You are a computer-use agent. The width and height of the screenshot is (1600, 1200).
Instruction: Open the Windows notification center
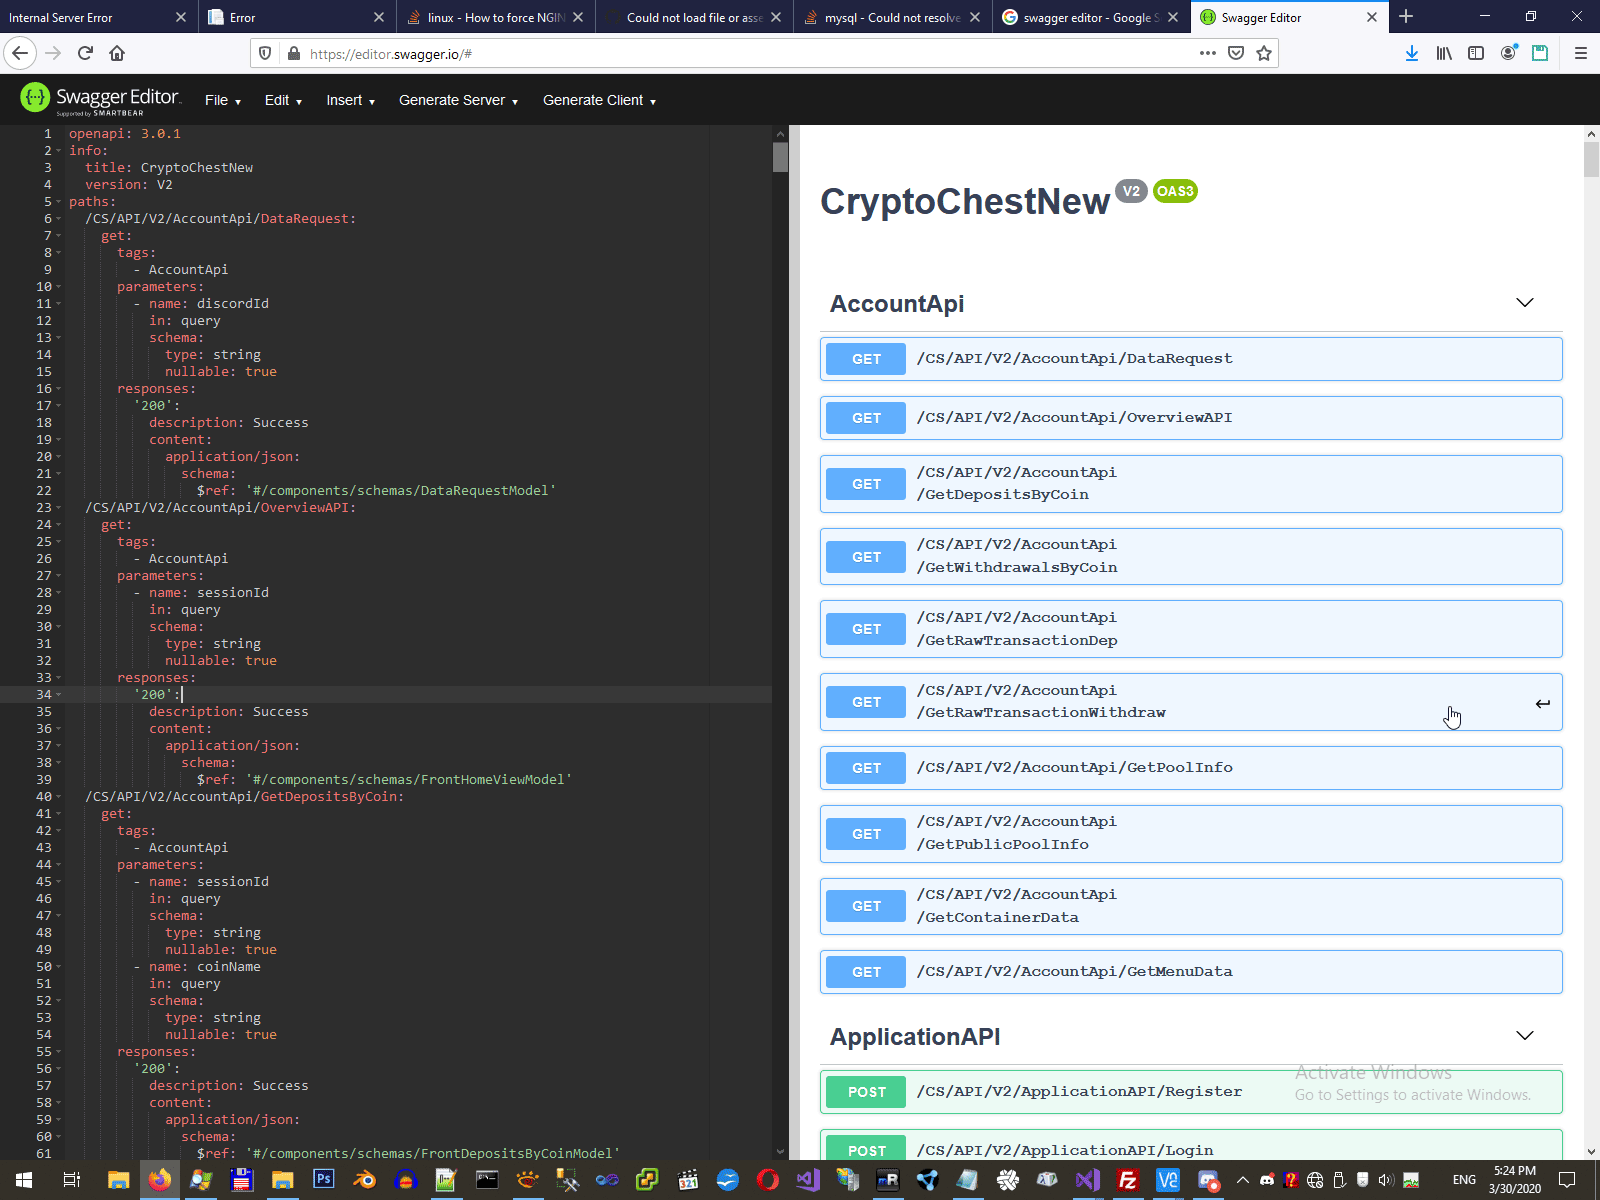(1567, 1180)
